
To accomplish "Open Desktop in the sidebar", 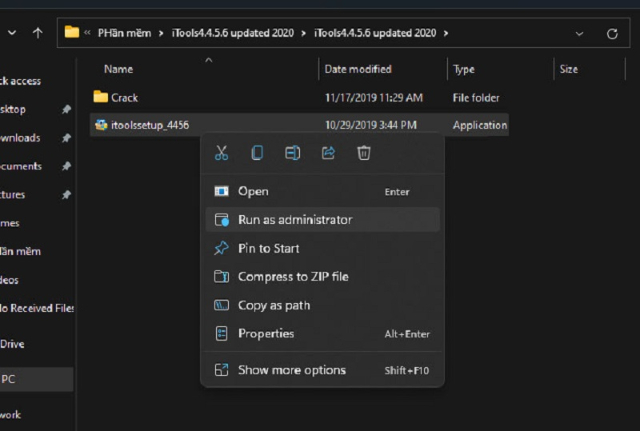I will tap(13, 109).
